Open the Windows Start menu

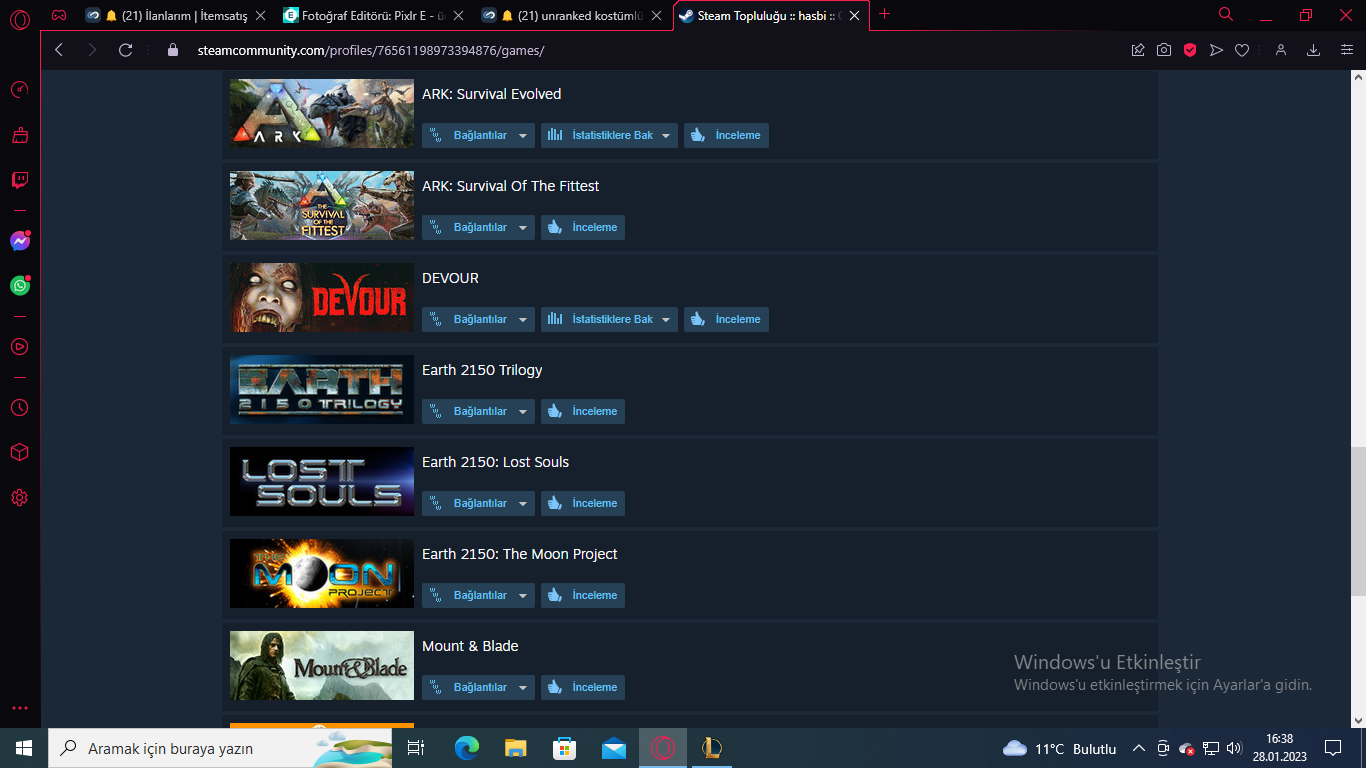[24, 748]
